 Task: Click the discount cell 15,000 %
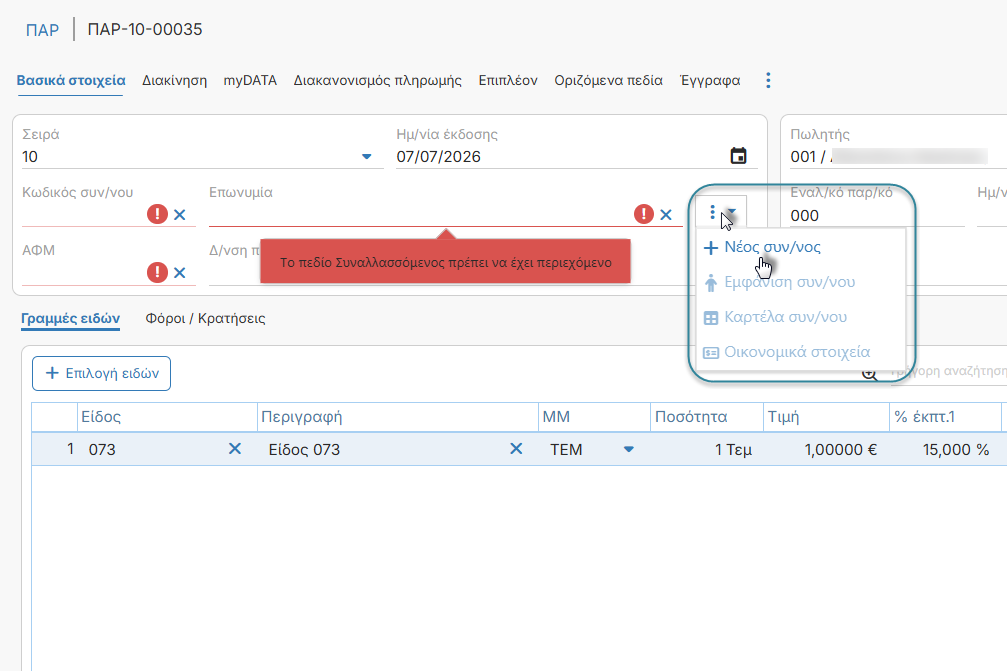point(945,449)
